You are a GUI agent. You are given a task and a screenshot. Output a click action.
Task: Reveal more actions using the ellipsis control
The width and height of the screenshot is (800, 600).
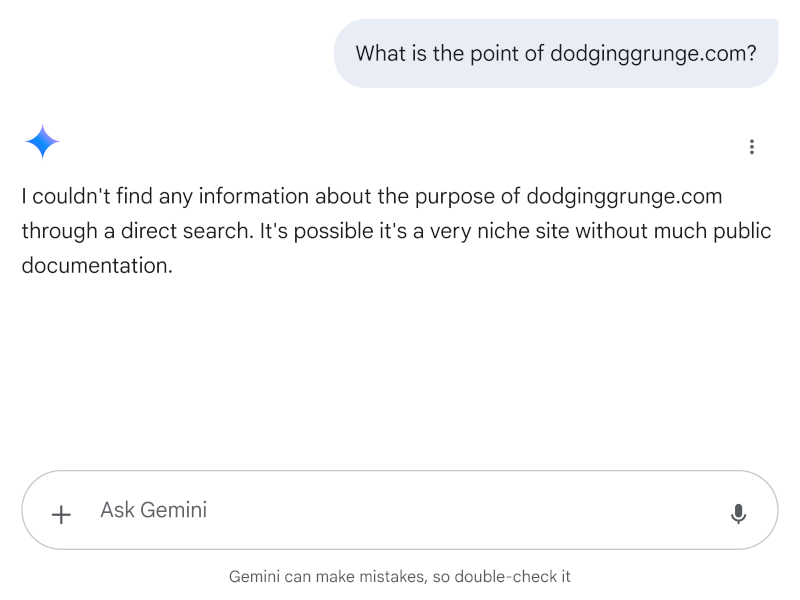click(x=752, y=146)
